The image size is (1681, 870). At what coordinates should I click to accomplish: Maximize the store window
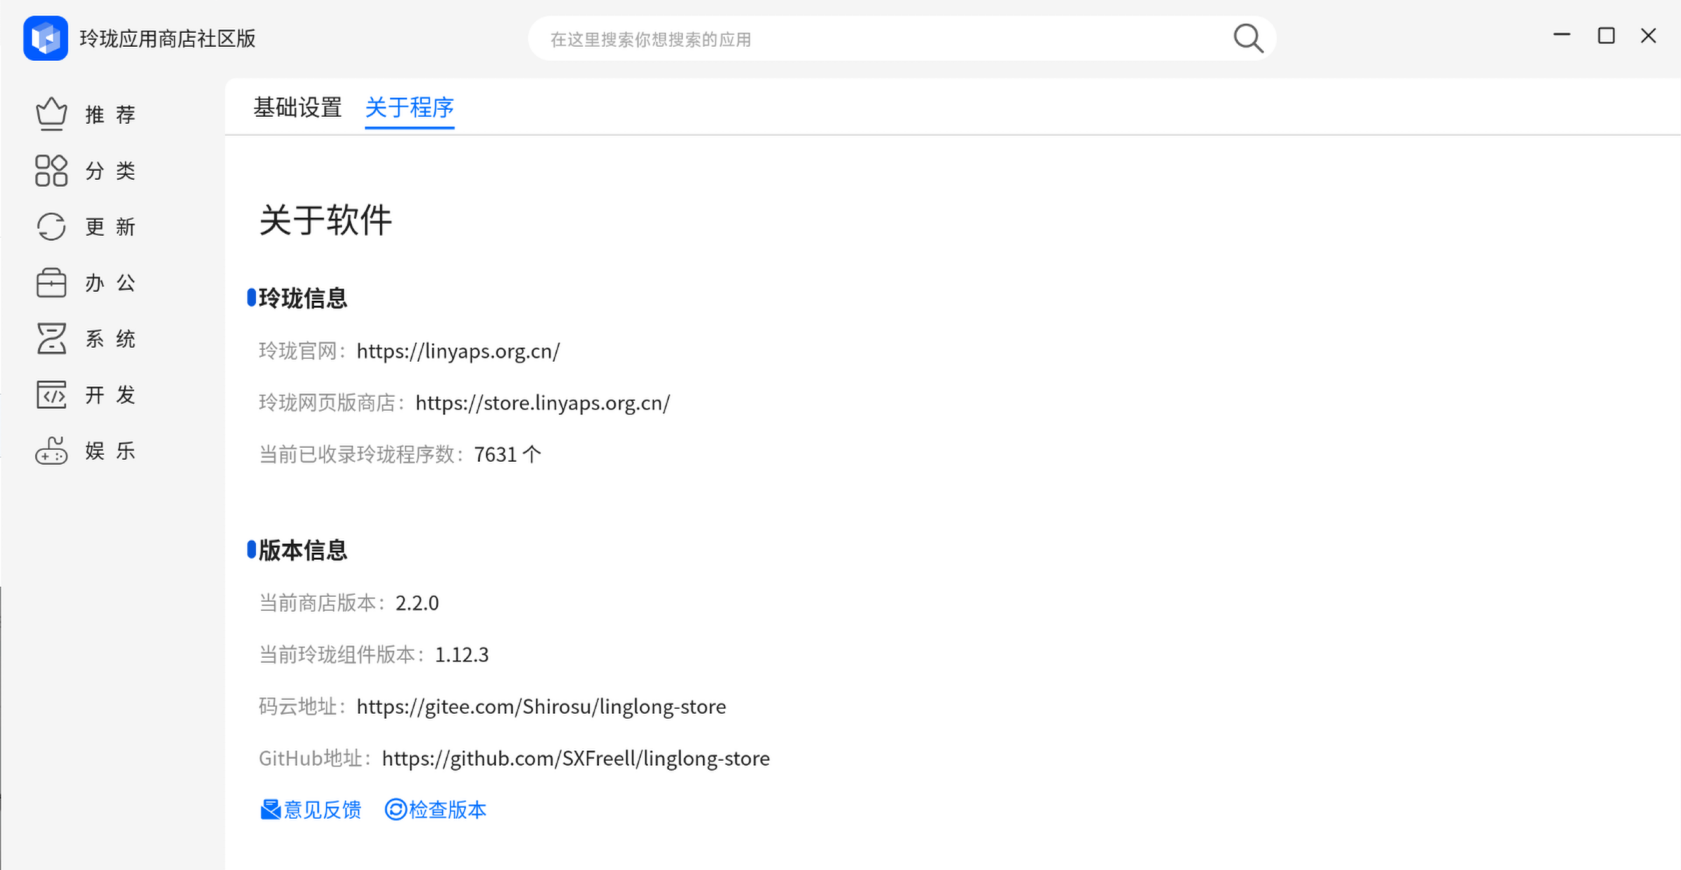pyautogui.click(x=1606, y=35)
